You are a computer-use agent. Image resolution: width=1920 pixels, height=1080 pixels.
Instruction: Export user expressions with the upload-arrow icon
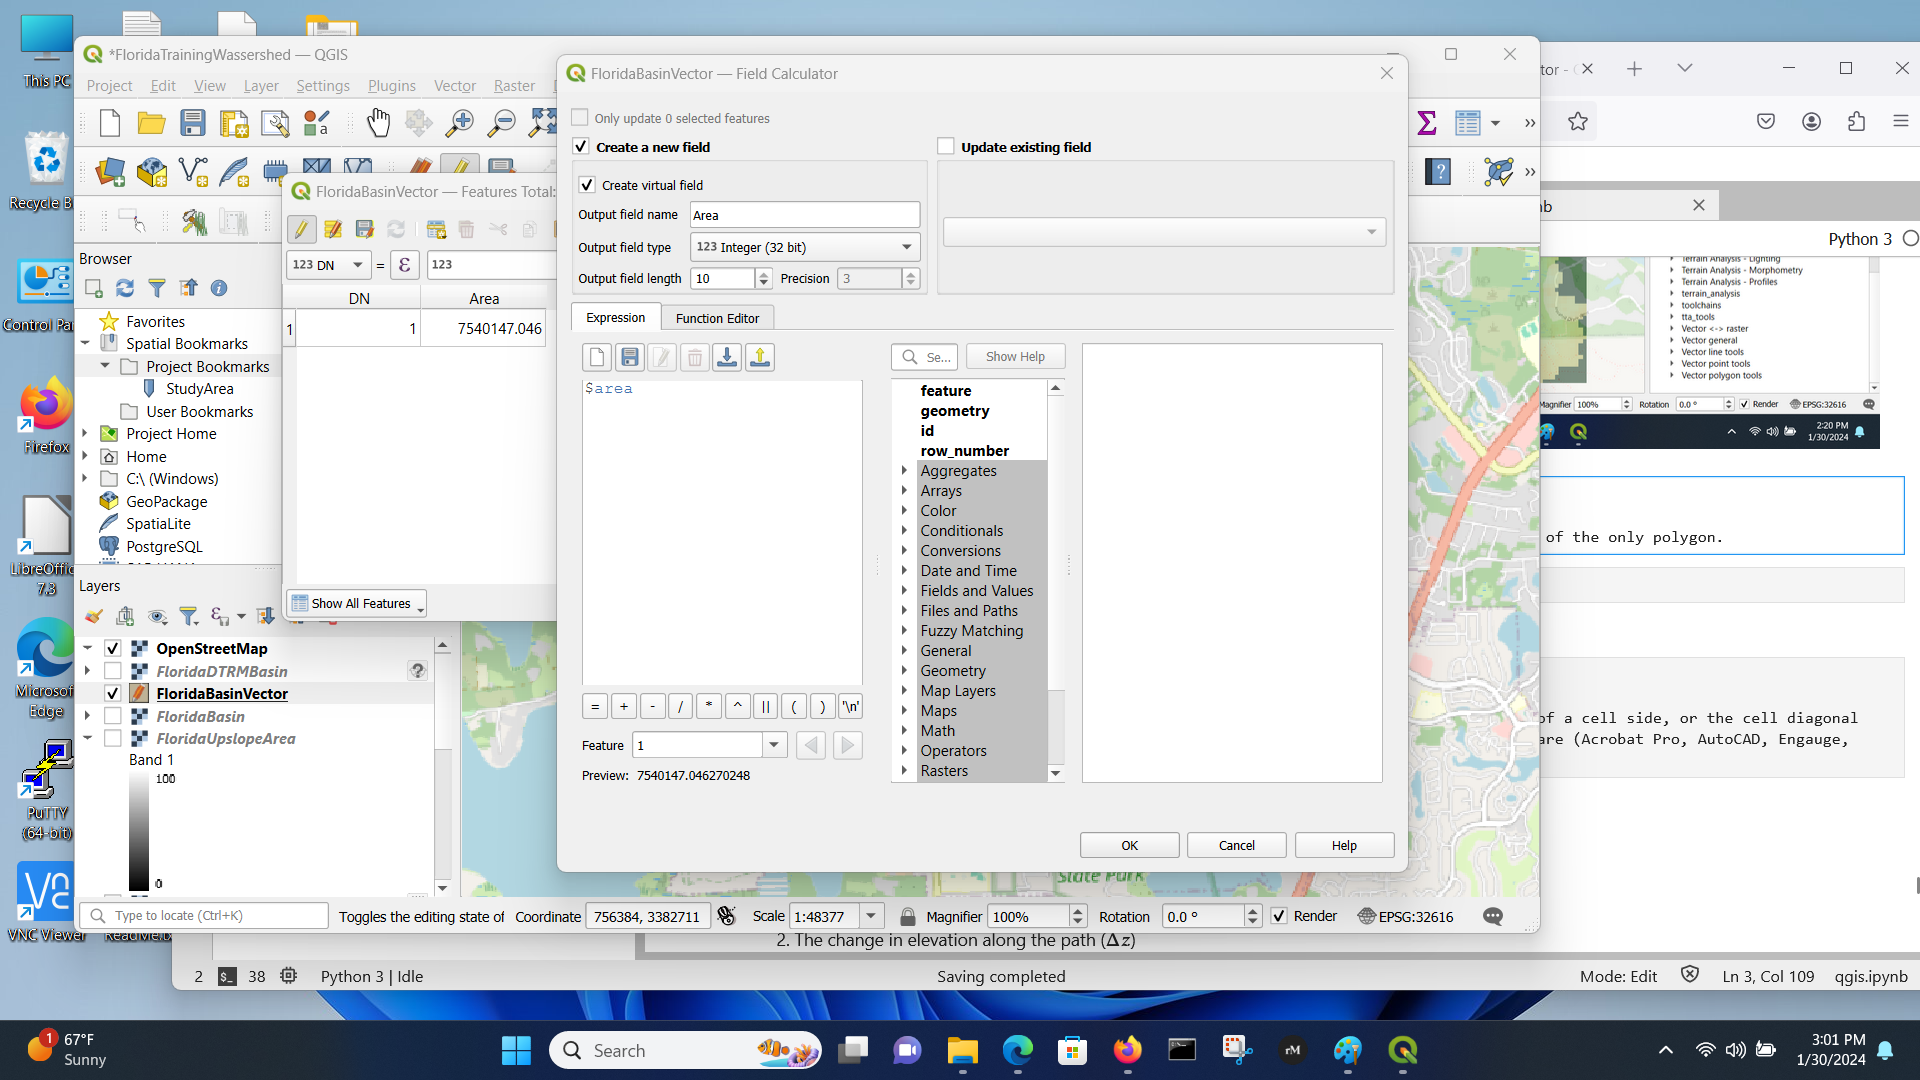760,357
